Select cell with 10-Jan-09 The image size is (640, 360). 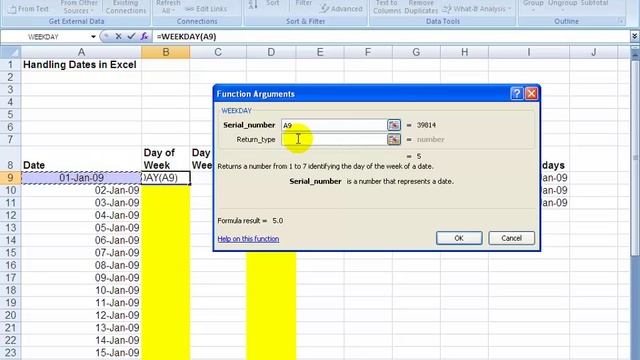[81, 291]
